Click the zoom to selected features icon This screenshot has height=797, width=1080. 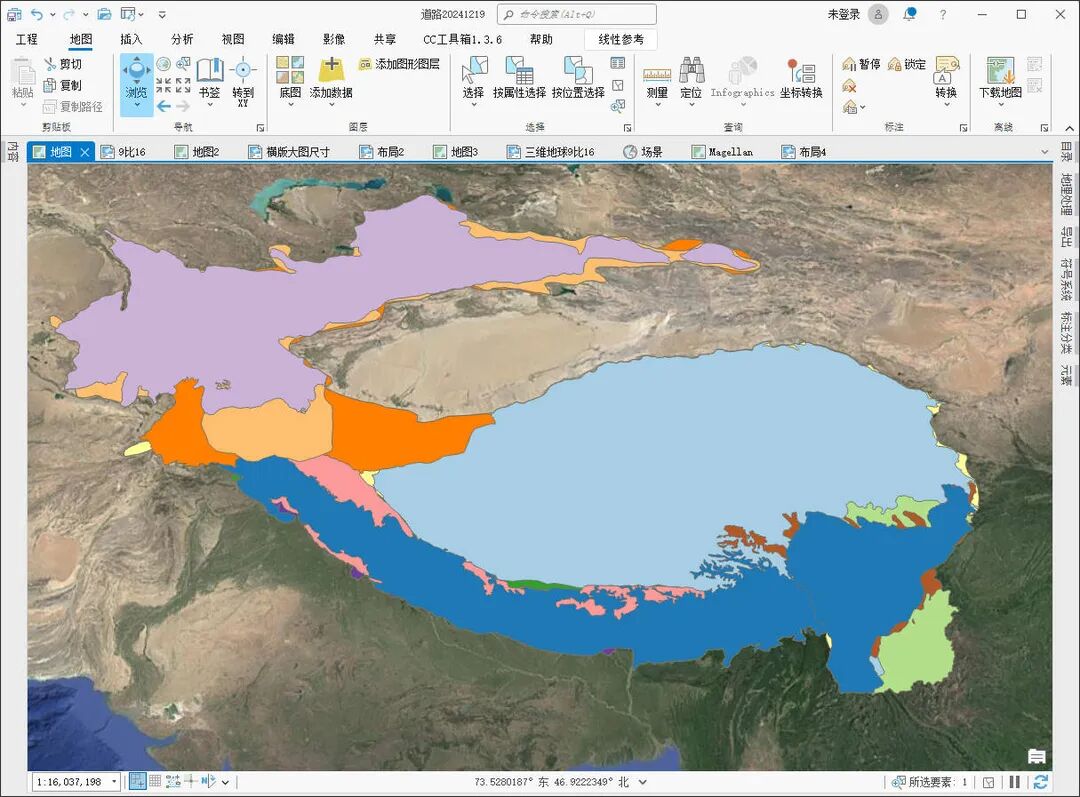pyautogui.click(x=618, y=105)
